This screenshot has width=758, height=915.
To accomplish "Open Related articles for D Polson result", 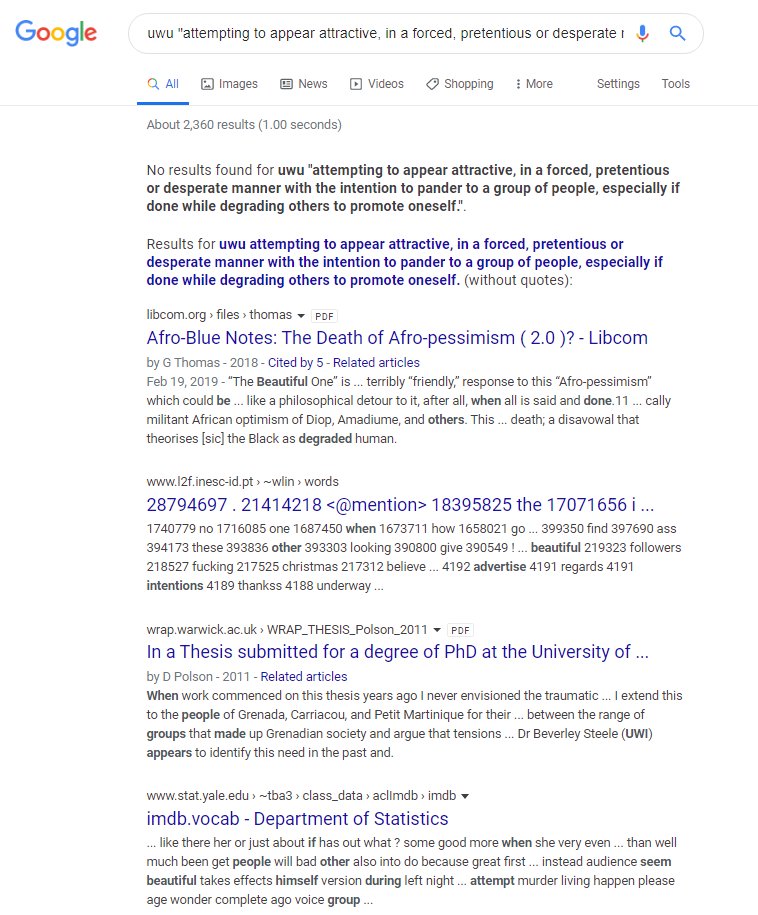I will [x=303, y=676].
